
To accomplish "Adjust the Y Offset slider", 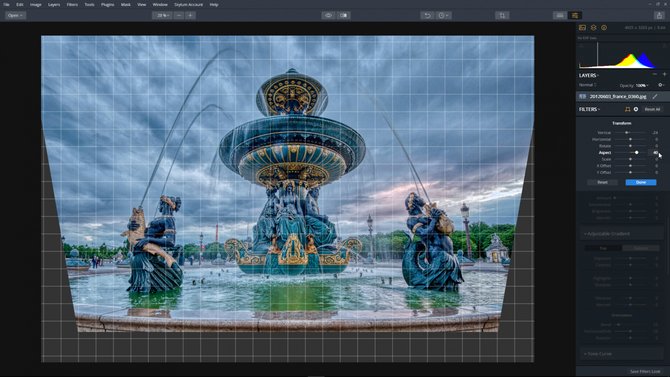I will coord(630,172).
